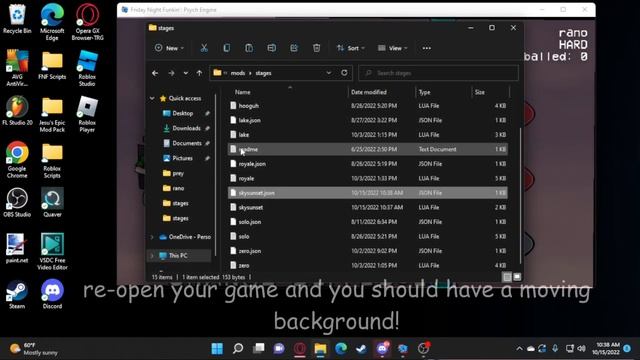Open OBS Studio desktop shortcut
This screenshot has width=640, height=360.
click(17, 203)
